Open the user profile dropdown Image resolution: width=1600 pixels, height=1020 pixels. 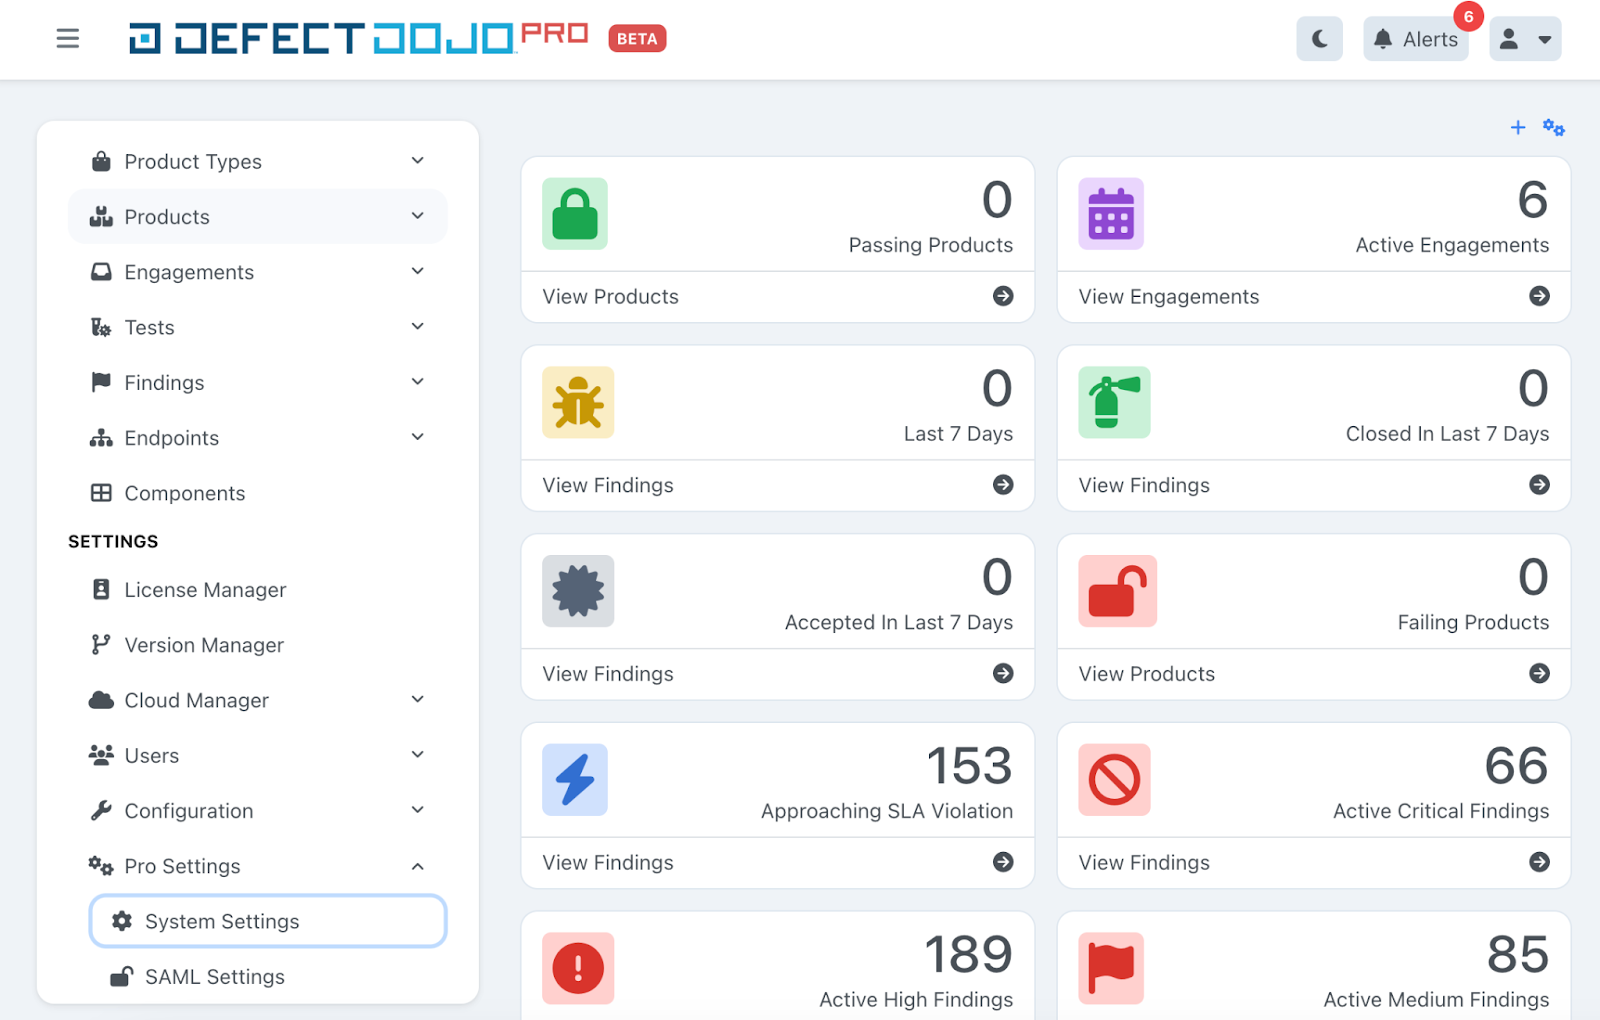pyautogui.click(x=1524, y=39)
